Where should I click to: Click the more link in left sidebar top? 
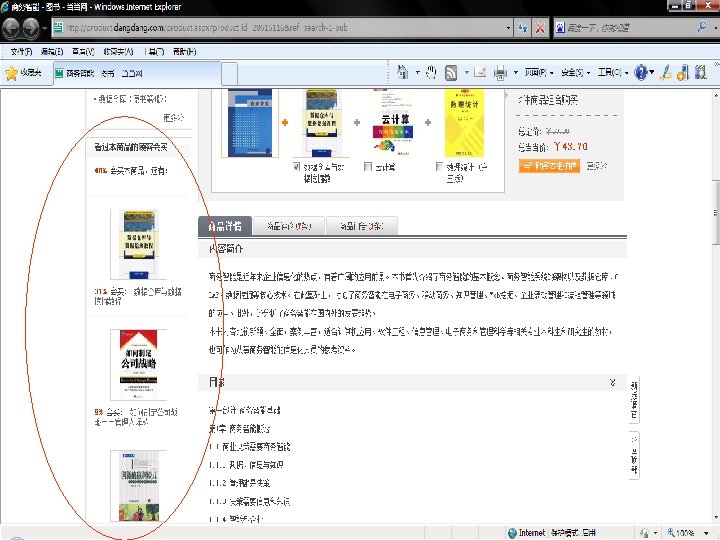[x=174, y=118]
